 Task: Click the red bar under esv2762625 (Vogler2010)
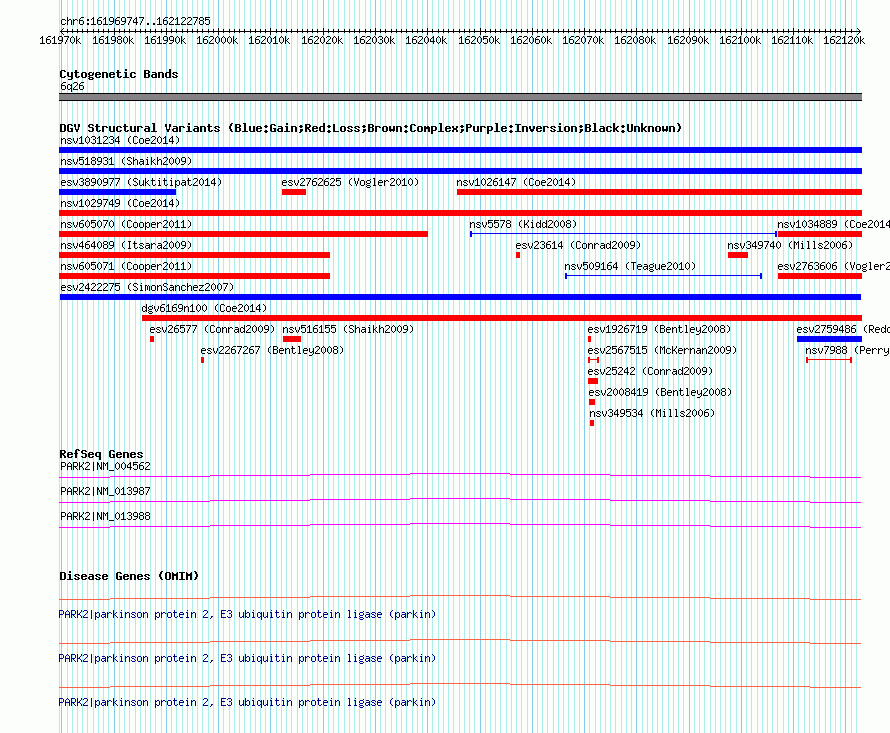(293, 192)
